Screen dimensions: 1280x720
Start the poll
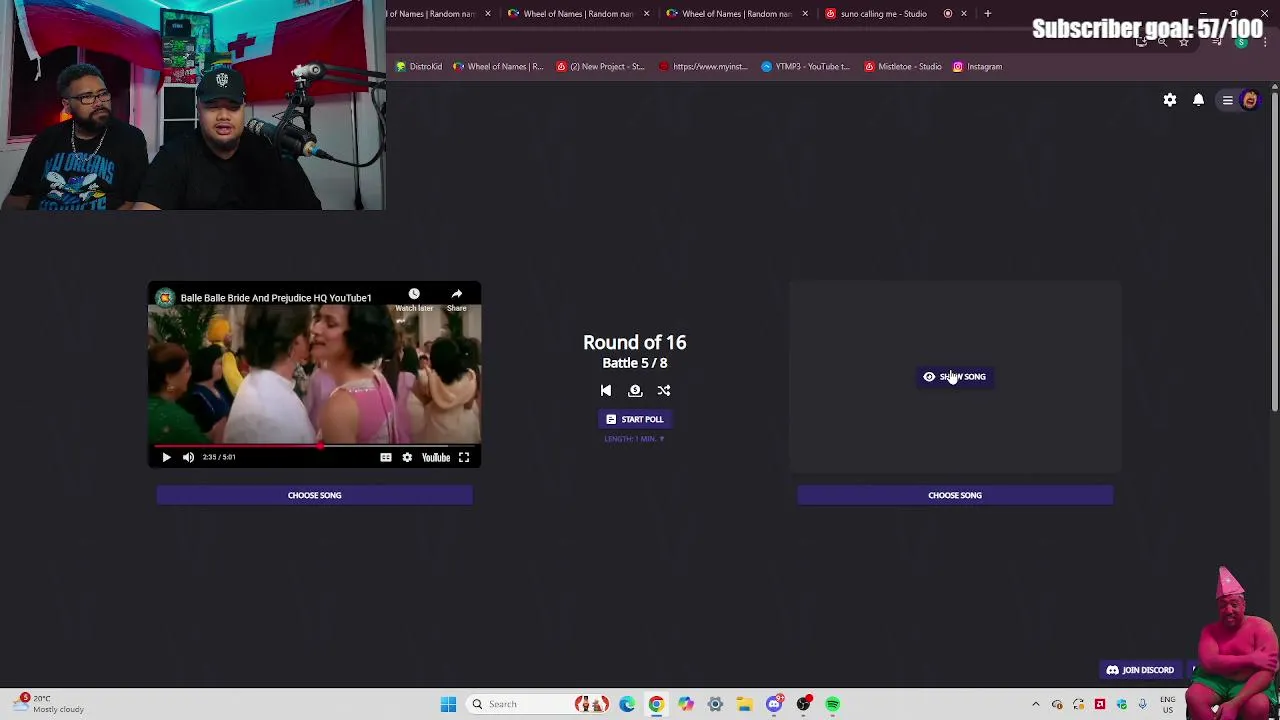coord(634,419)
